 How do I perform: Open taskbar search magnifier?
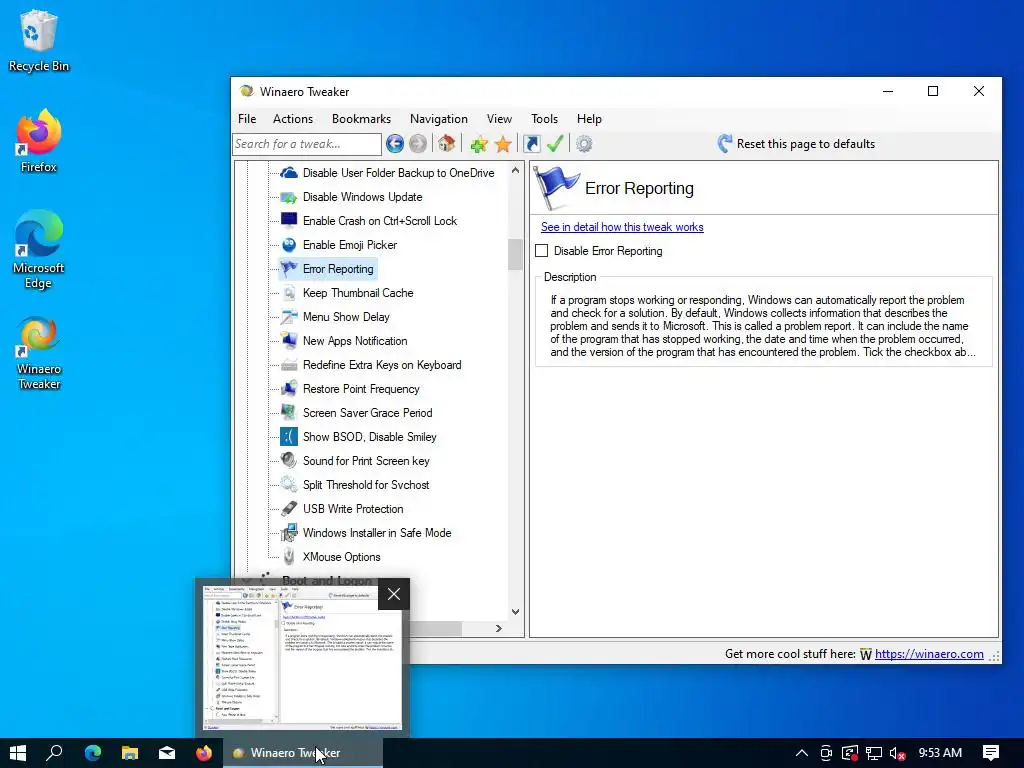click(x=55, y=753)
